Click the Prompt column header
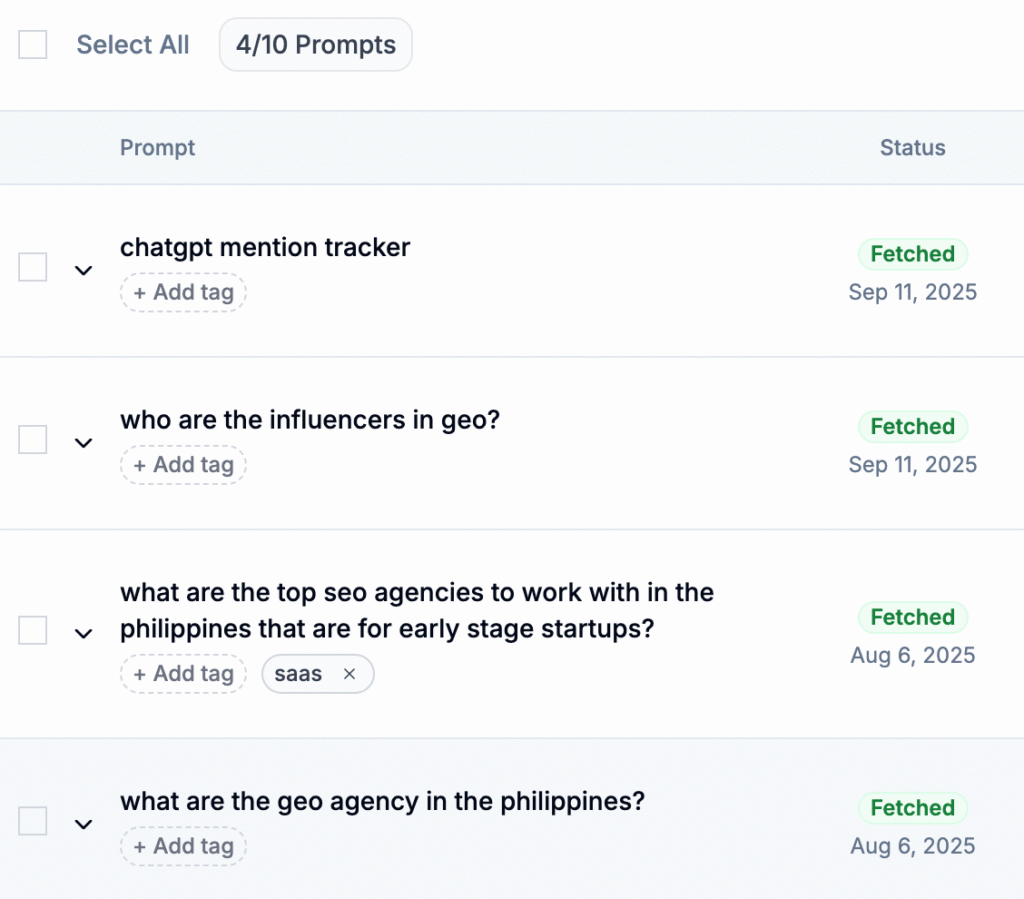 coord(157,148)
